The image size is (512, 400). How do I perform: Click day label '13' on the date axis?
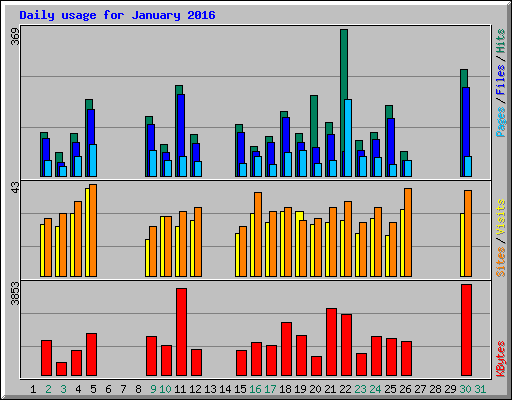point(210,389)
